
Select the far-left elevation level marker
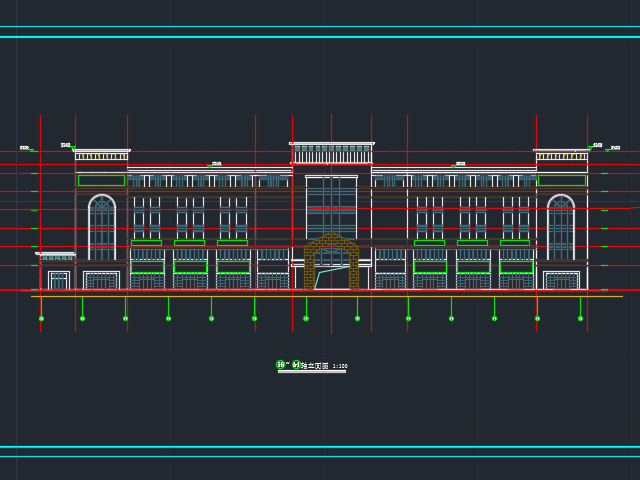click(x=25, y=149)
